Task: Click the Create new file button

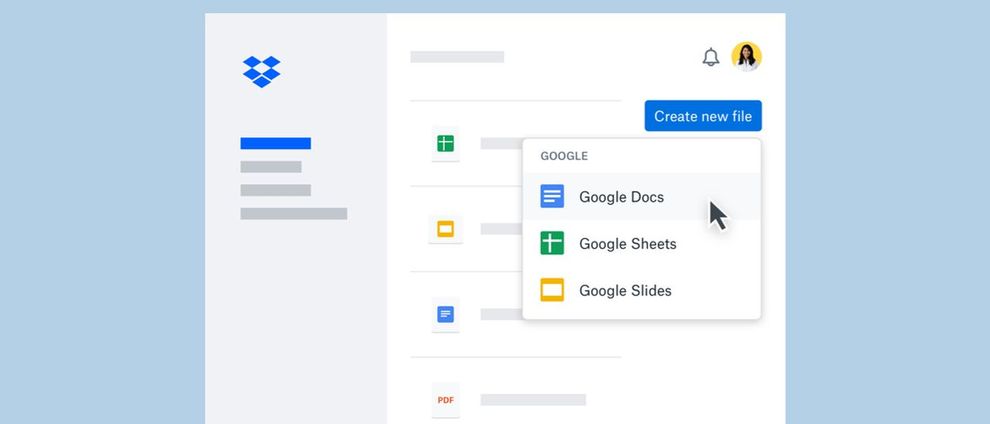Action: coord(703,116)
